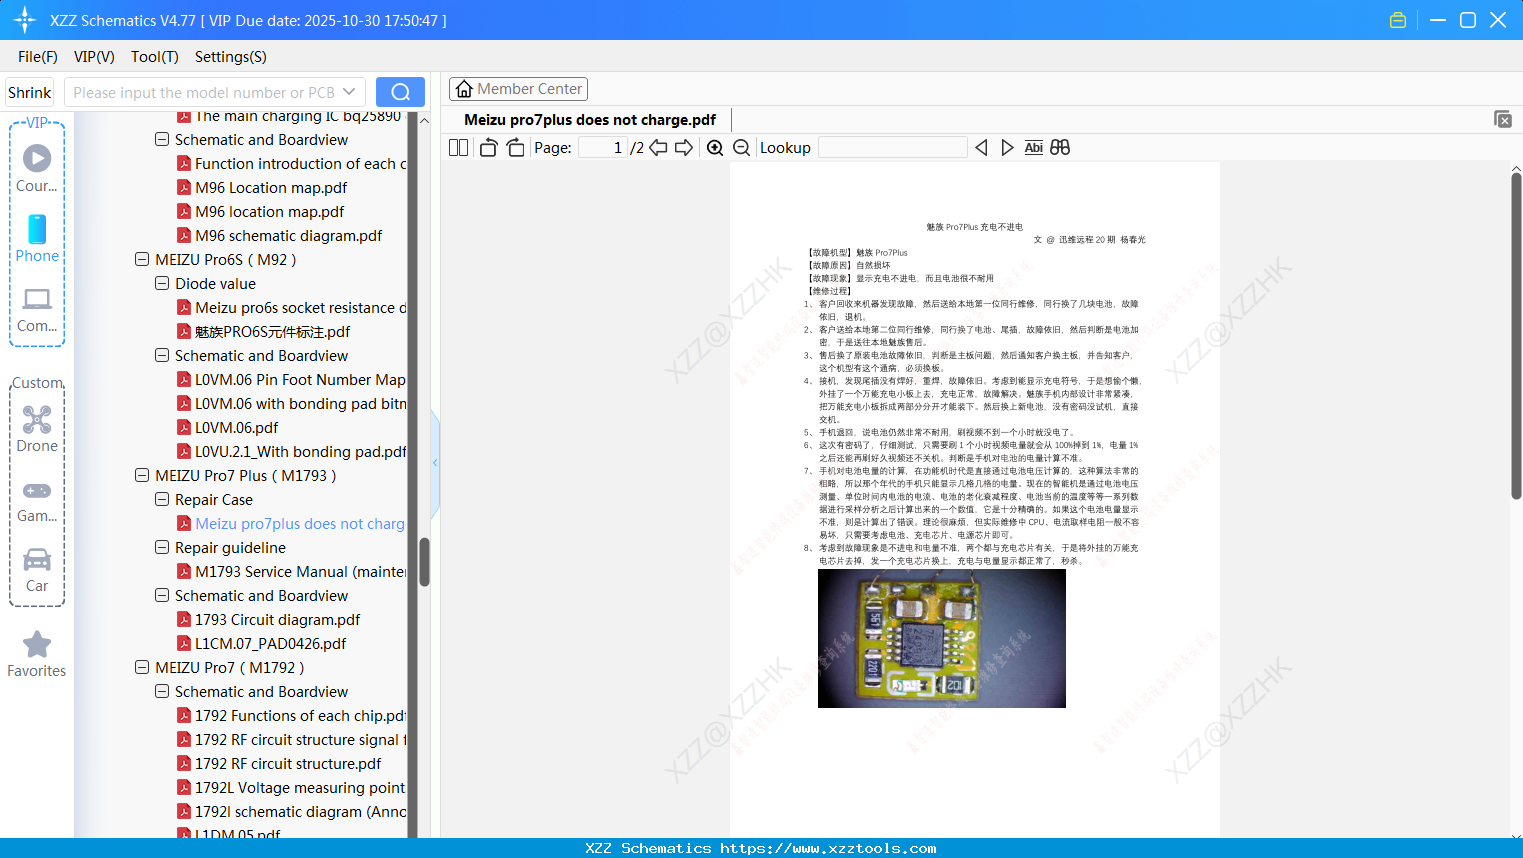The height and width of the screenshot is (858, 1523).
Task: Open xzztools.com link in status bar
Action: 828,848
